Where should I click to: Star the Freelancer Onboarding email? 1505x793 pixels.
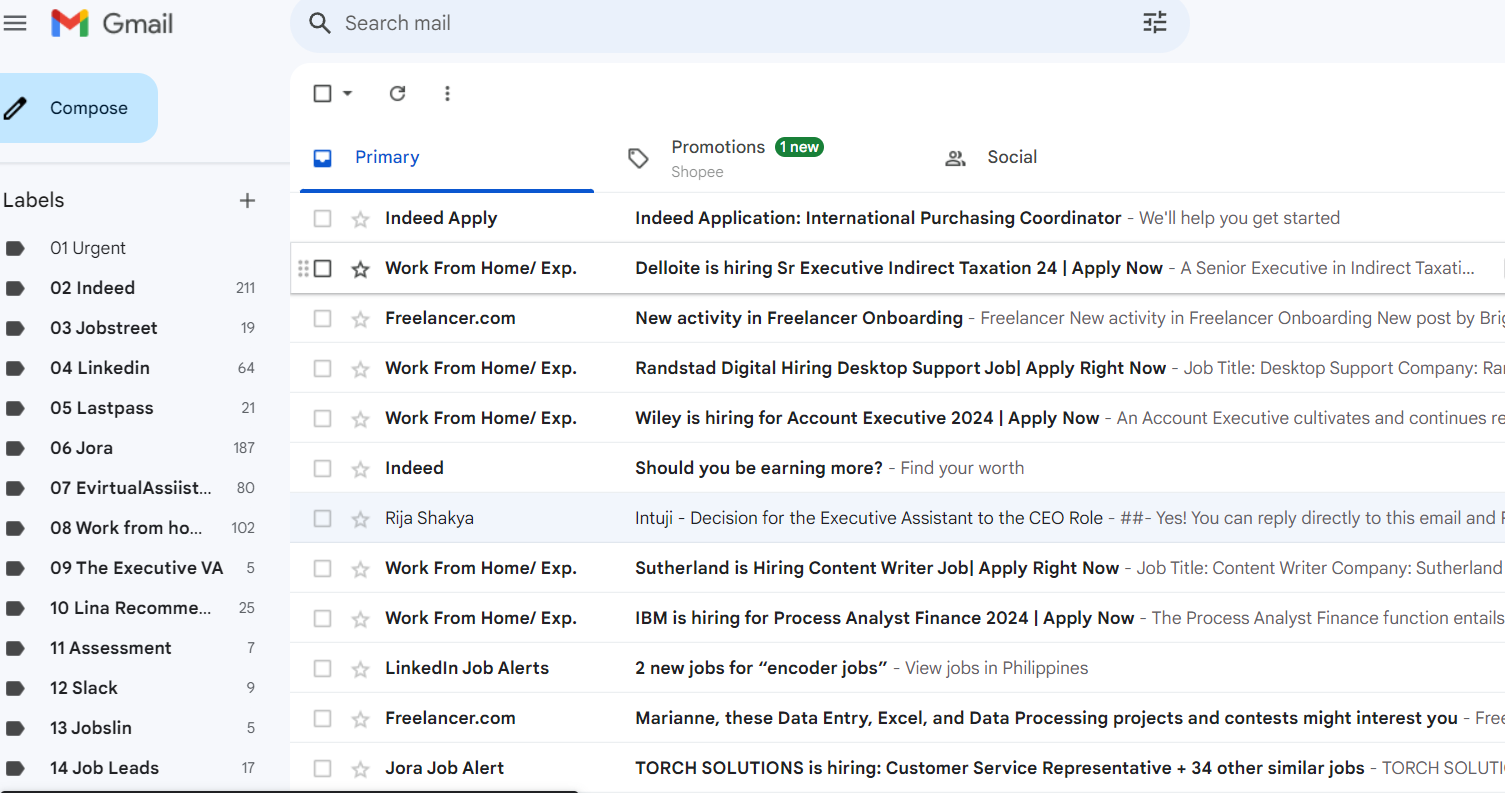361,319
